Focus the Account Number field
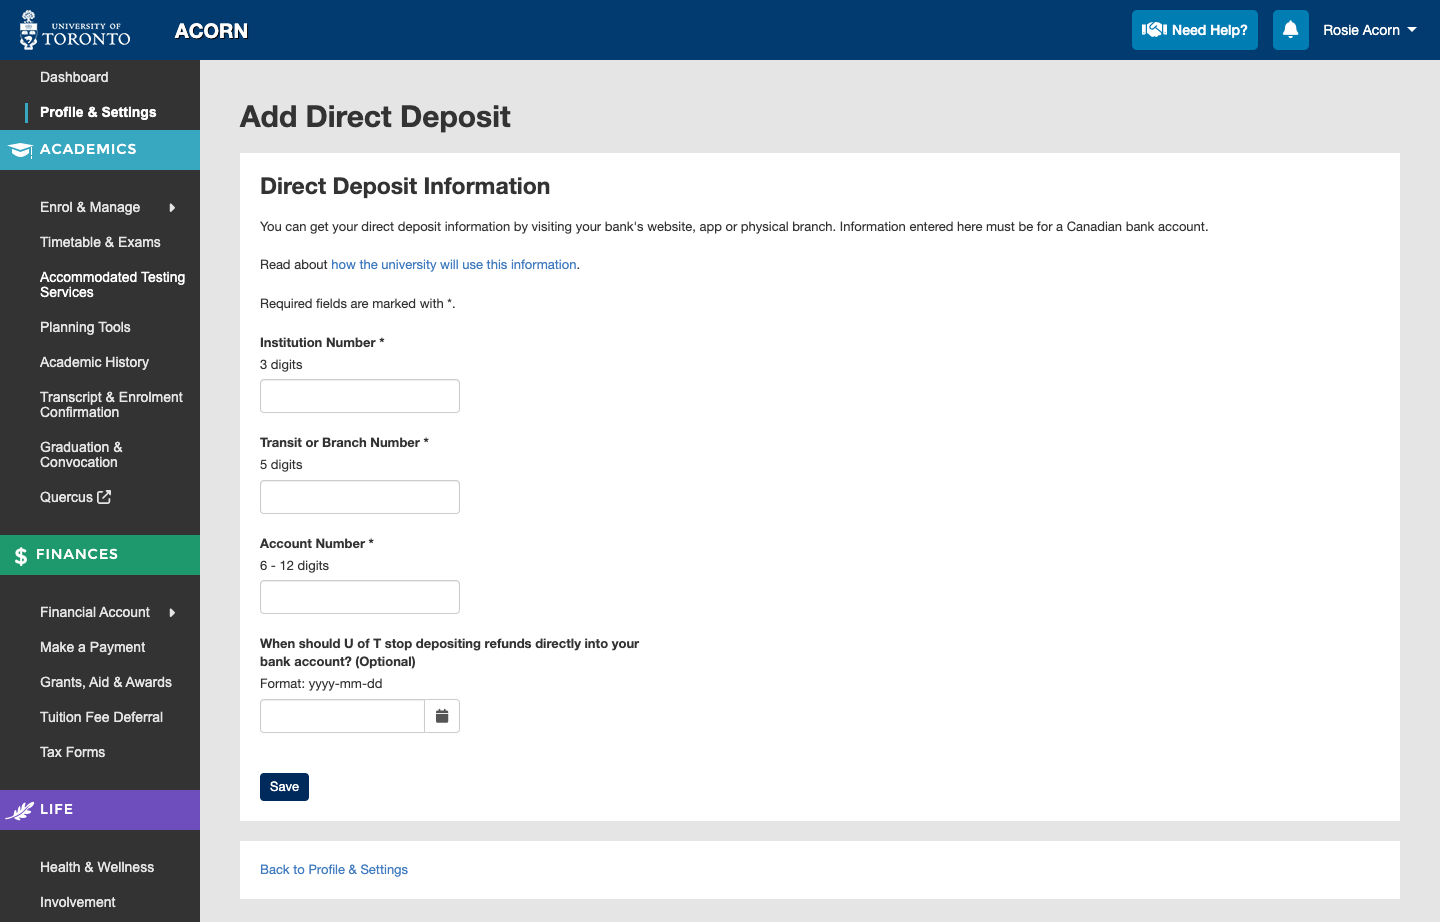 360,597
